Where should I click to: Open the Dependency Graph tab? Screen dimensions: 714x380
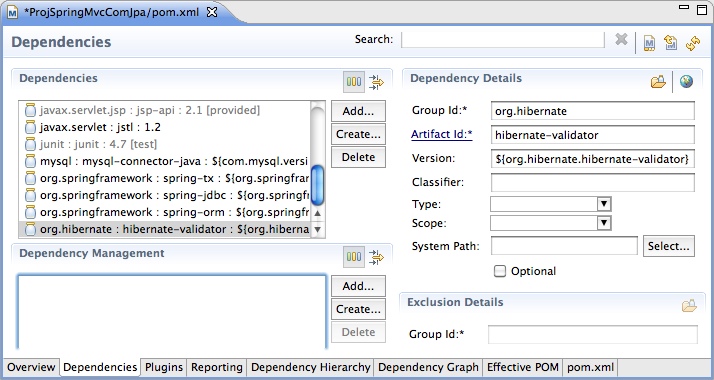(428, 367)
